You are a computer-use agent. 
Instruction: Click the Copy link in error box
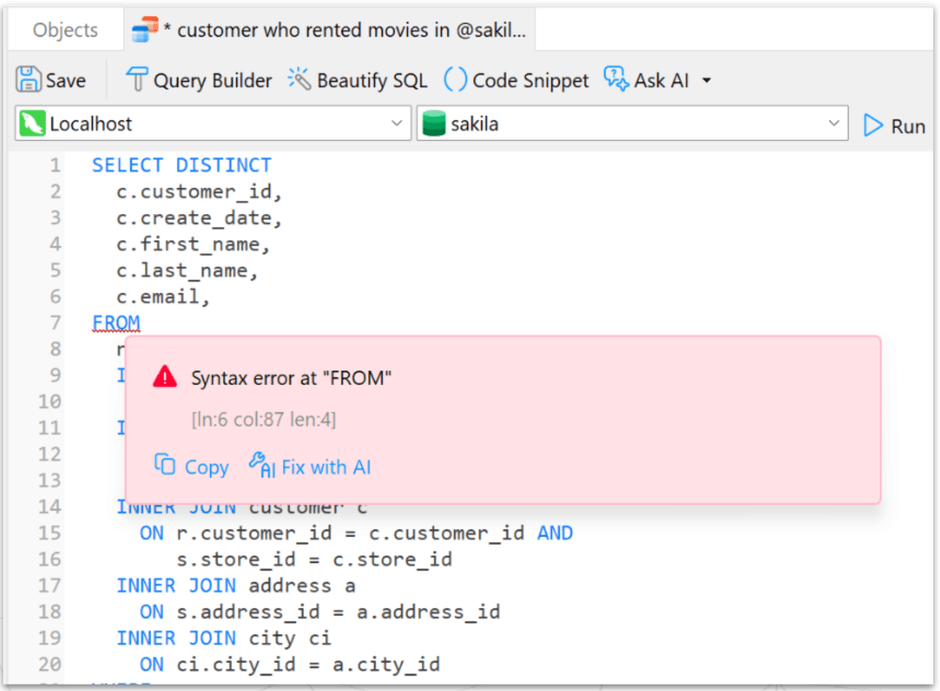click(207, 467)
